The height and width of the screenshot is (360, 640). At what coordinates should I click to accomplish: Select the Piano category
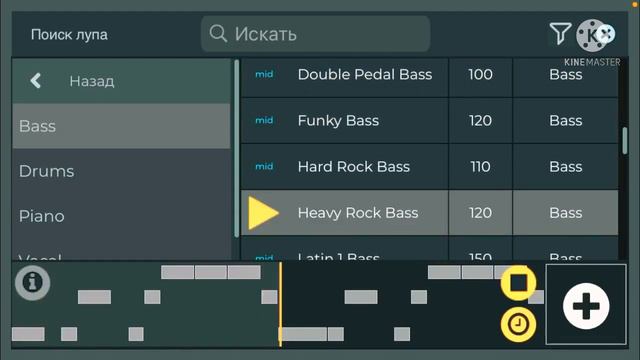pyautogui.click(x=121, y=216)
